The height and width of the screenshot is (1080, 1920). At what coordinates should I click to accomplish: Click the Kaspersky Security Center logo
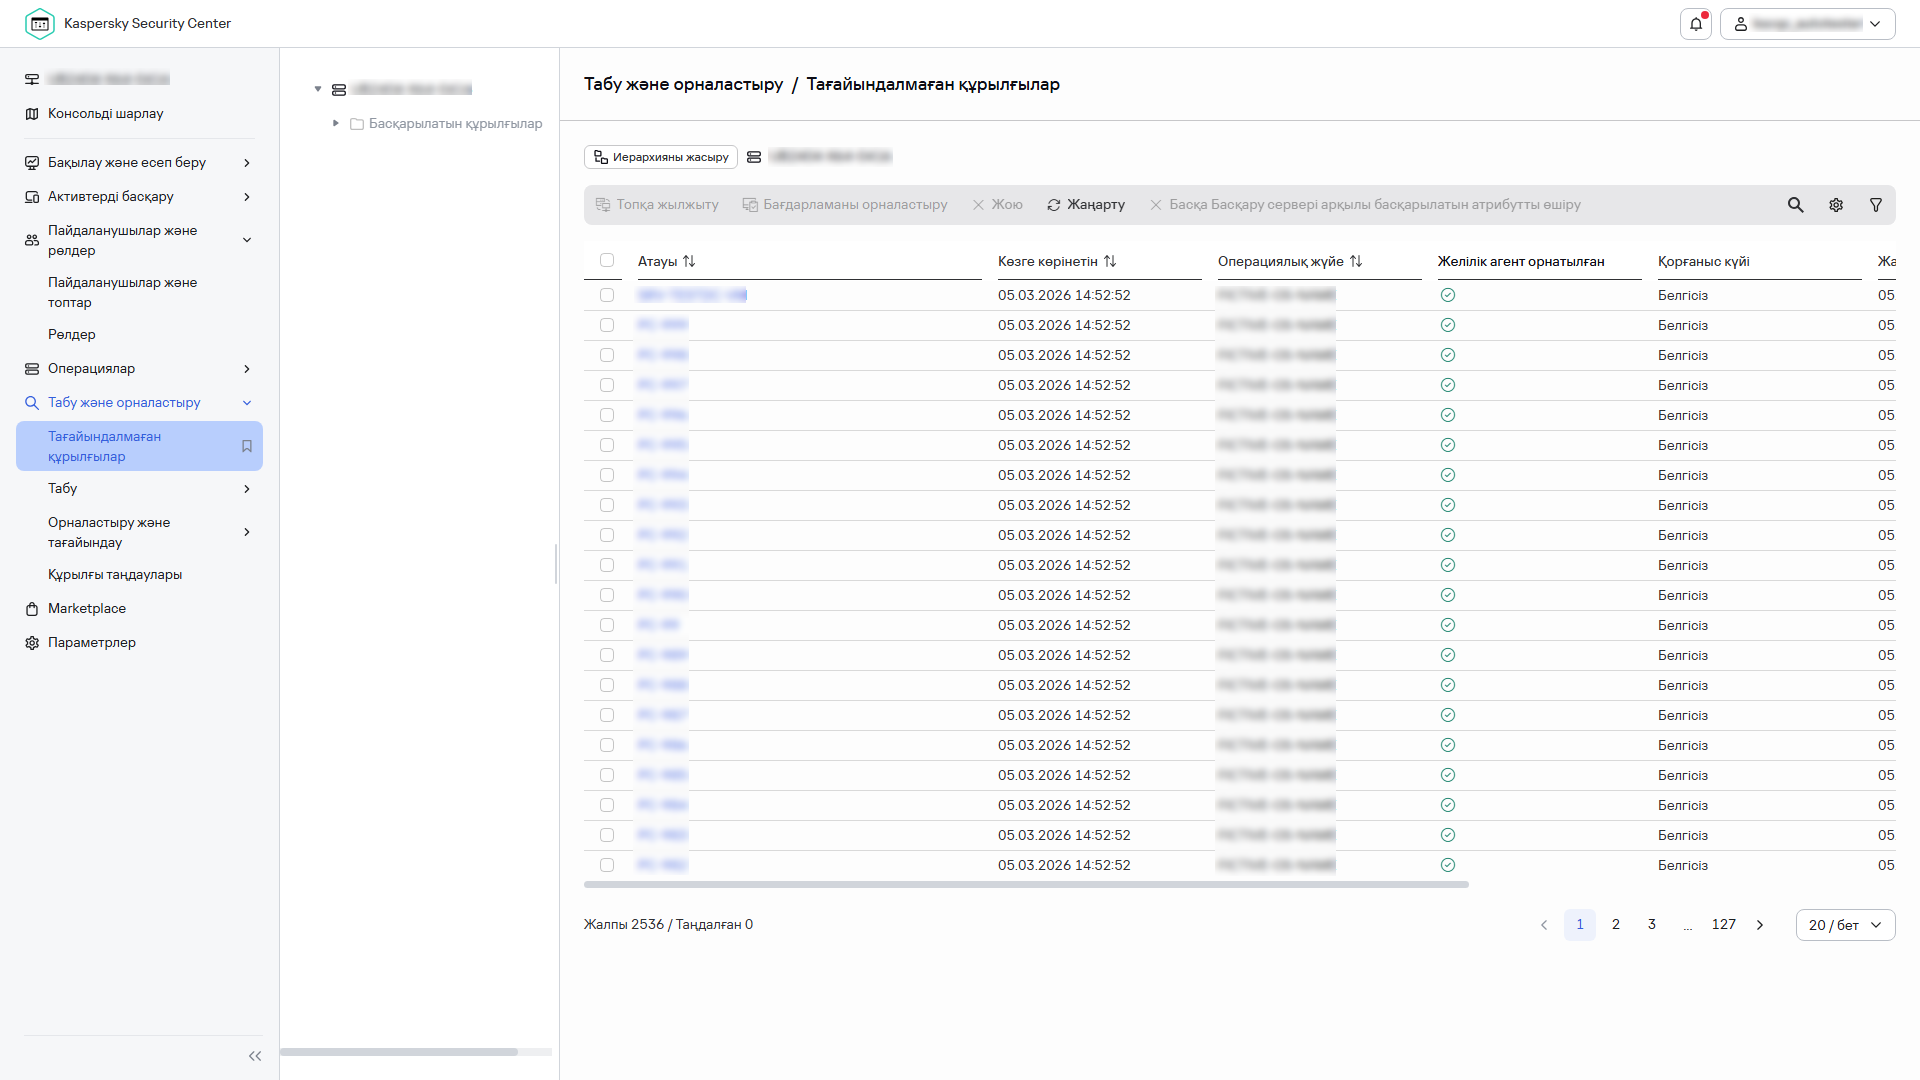[x=40, y=24]
